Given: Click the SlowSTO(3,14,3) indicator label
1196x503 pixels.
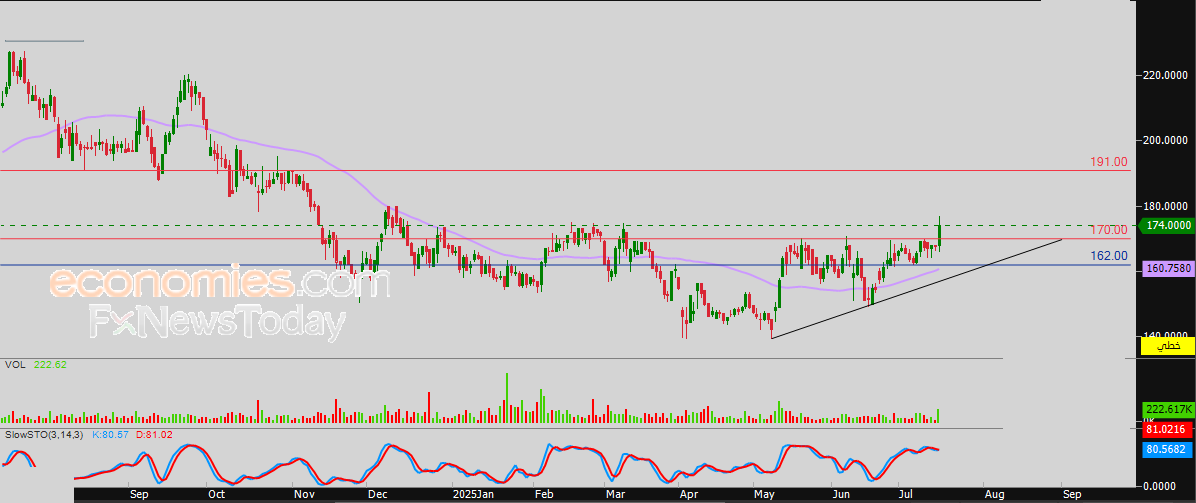Looking at the screenshot, I should pyautogui.click(x=45, y=434).
